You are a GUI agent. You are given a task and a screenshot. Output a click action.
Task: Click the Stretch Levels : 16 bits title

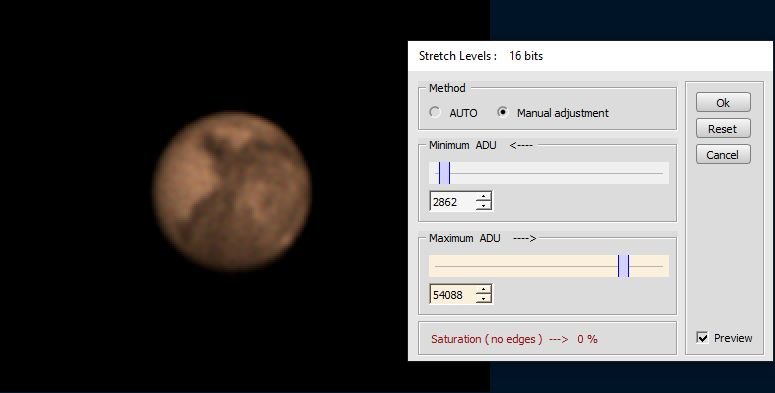[x=481, y=56]
